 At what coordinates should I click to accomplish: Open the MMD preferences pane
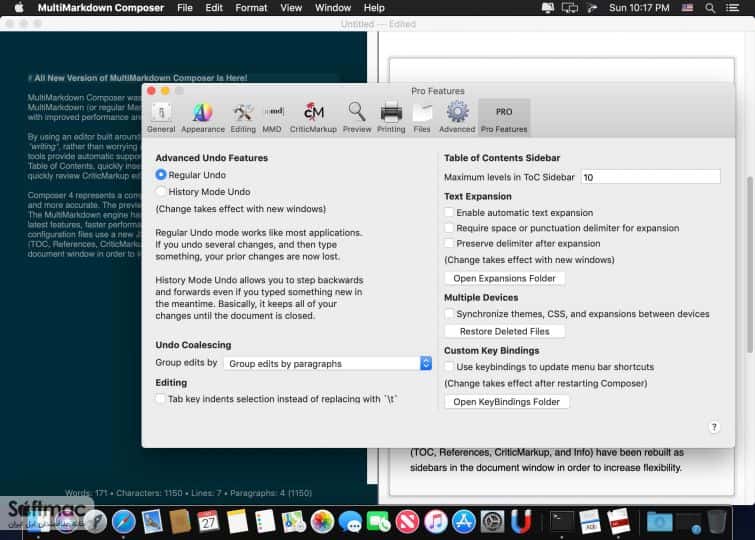click(272, 118)
